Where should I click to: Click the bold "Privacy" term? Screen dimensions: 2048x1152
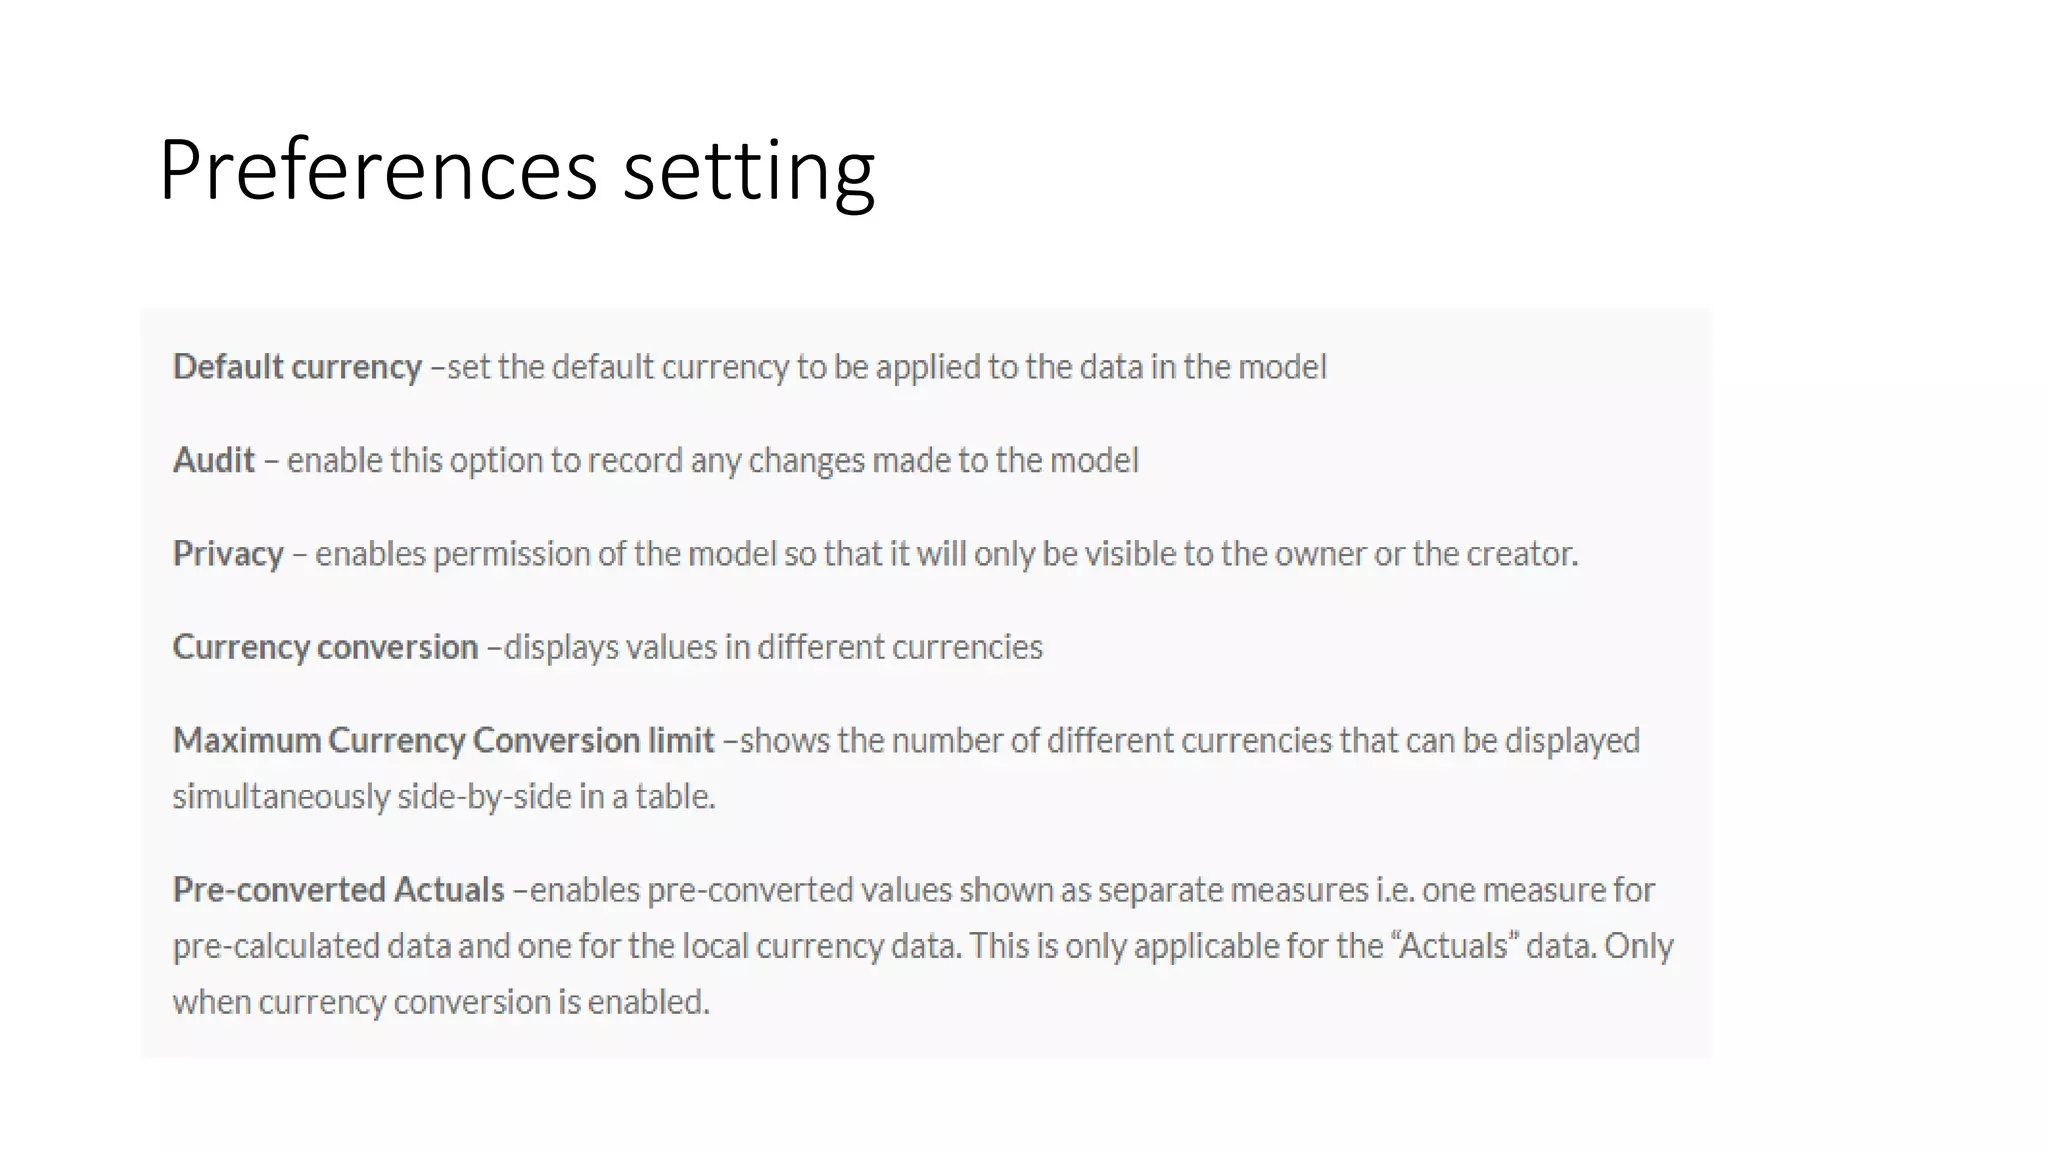point(228,553)
